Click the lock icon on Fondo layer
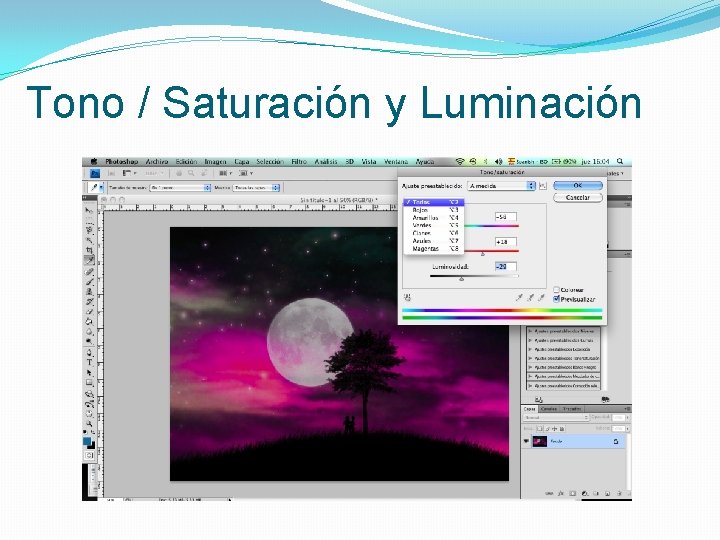720x540 pixels. tap(616, 442)
